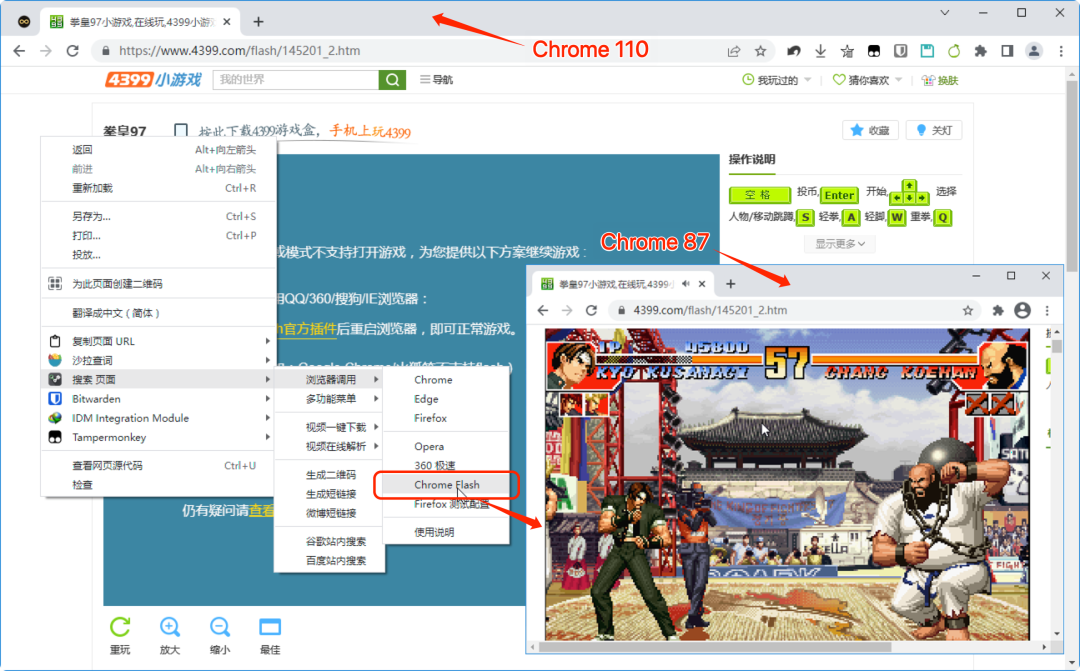Image resolution: width=1080 pixels, height=671 pixels.
Task: Click the green save disk extension icon
Action: (927, 51)
